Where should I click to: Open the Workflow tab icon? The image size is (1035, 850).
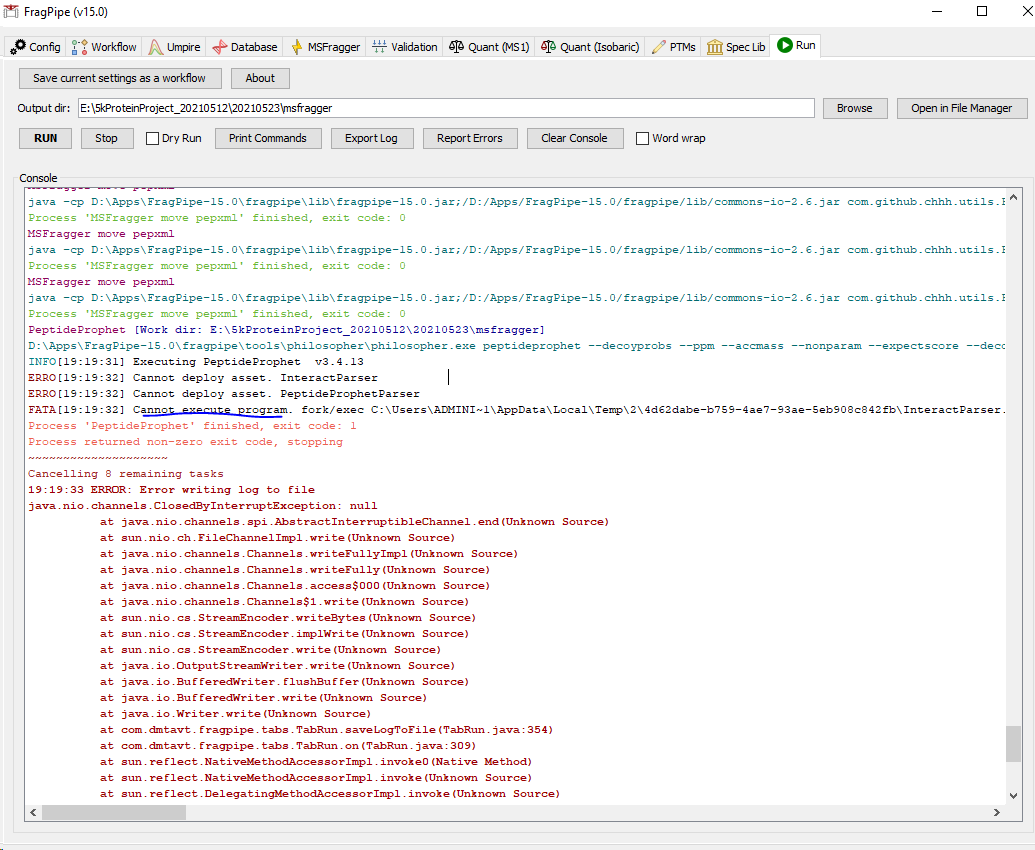coord(77,46)
